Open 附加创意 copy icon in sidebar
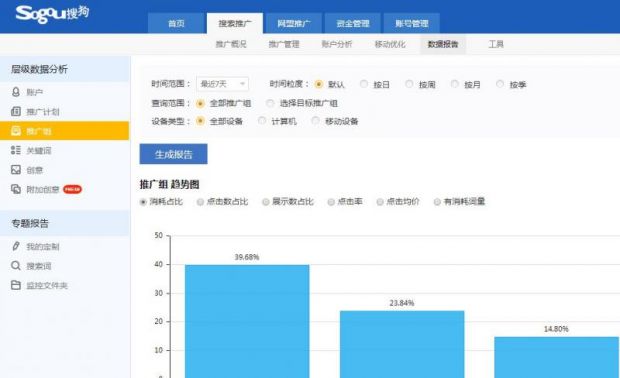The width and height of the screenshot is (620, 378). click(x=16, y=189)
